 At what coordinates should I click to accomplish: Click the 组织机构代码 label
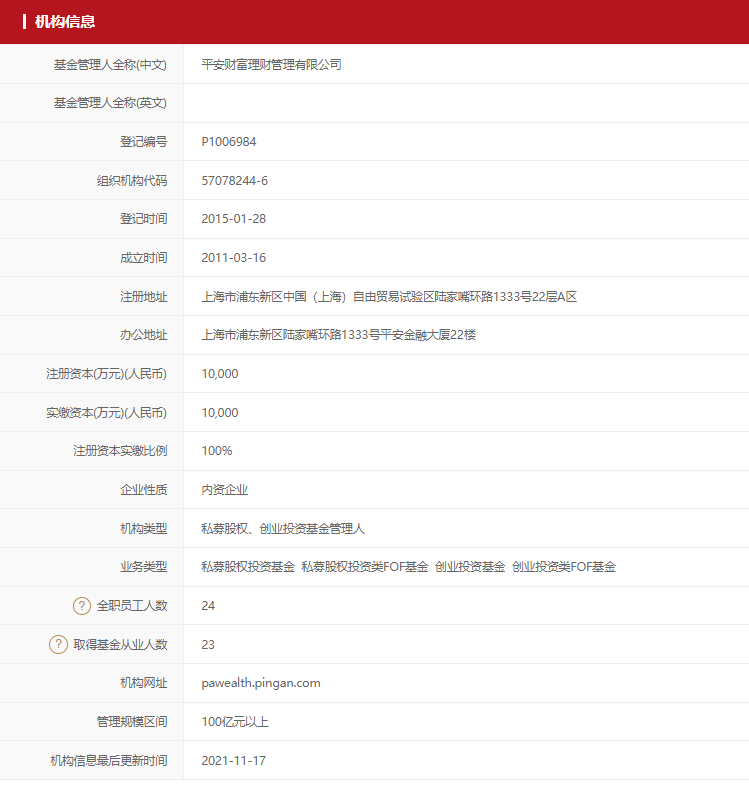click(132, 181)
